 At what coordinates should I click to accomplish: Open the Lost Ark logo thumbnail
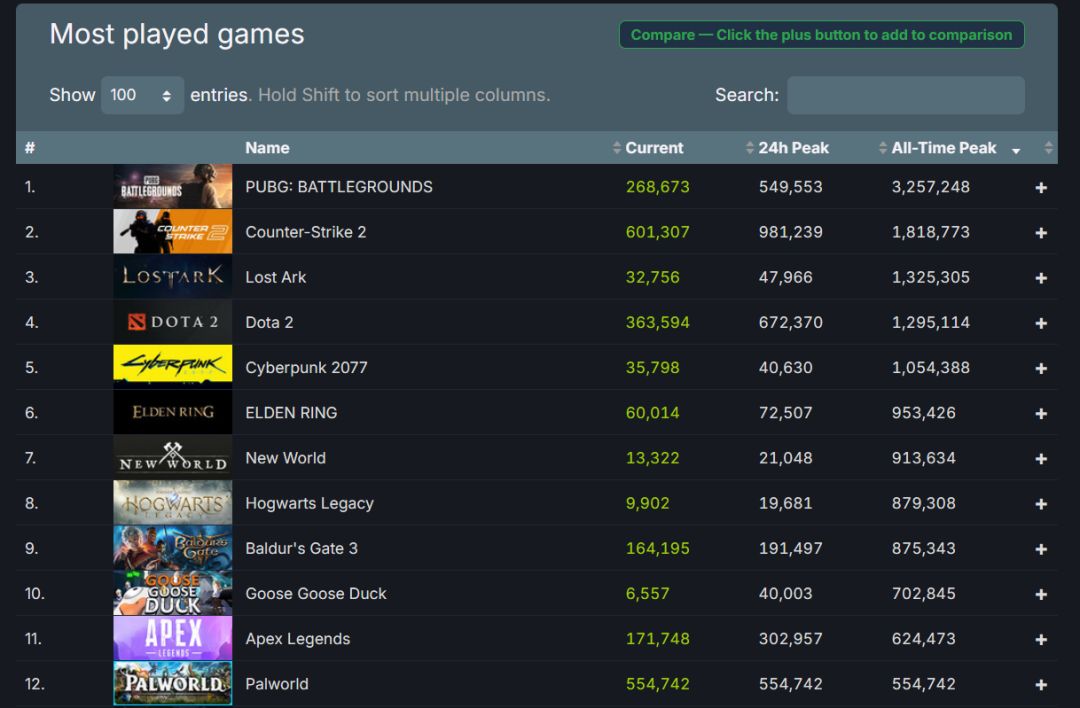172,277
